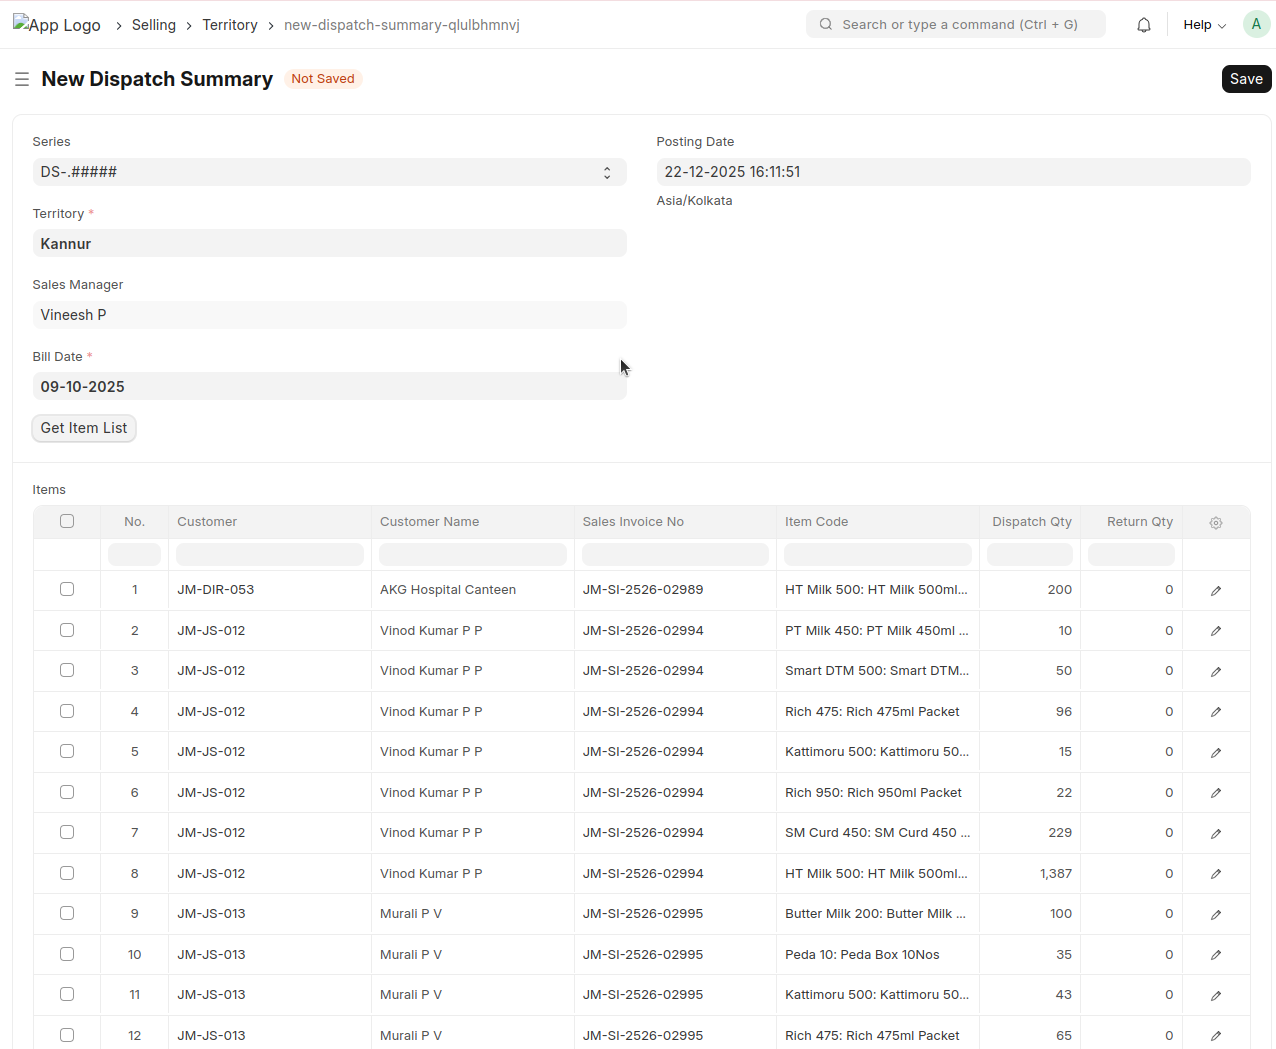
Task: Toggle the sidebar hamburger menu icon
Action: 22,79
